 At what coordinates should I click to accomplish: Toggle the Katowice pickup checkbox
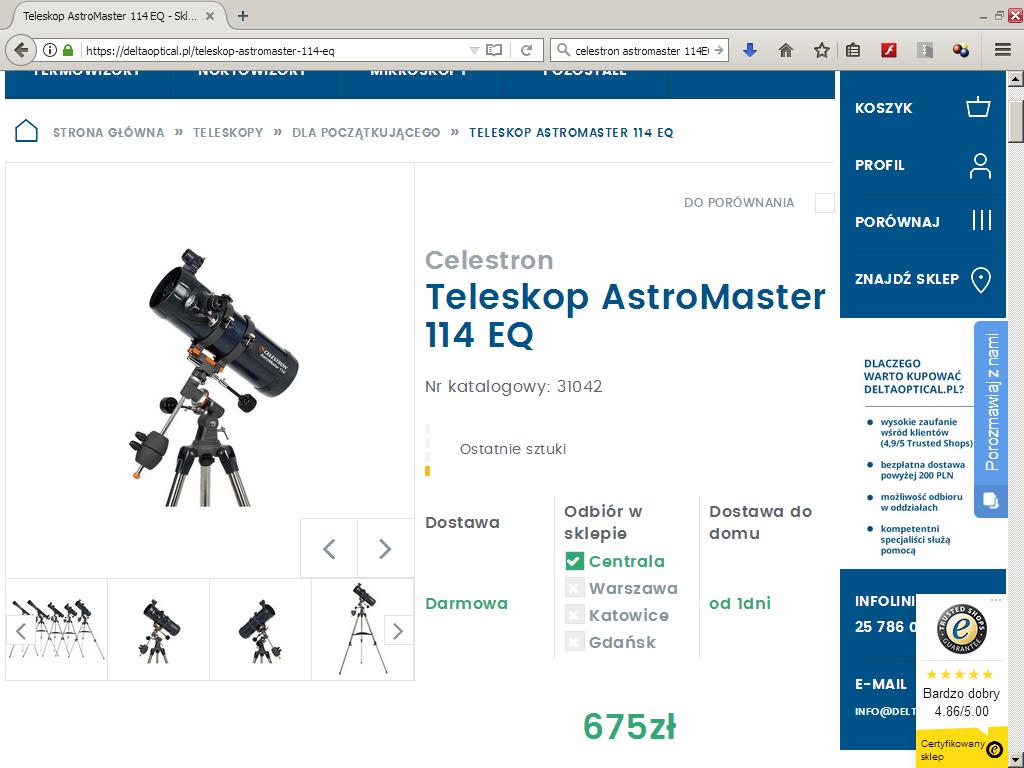click(x=574, y=615)
